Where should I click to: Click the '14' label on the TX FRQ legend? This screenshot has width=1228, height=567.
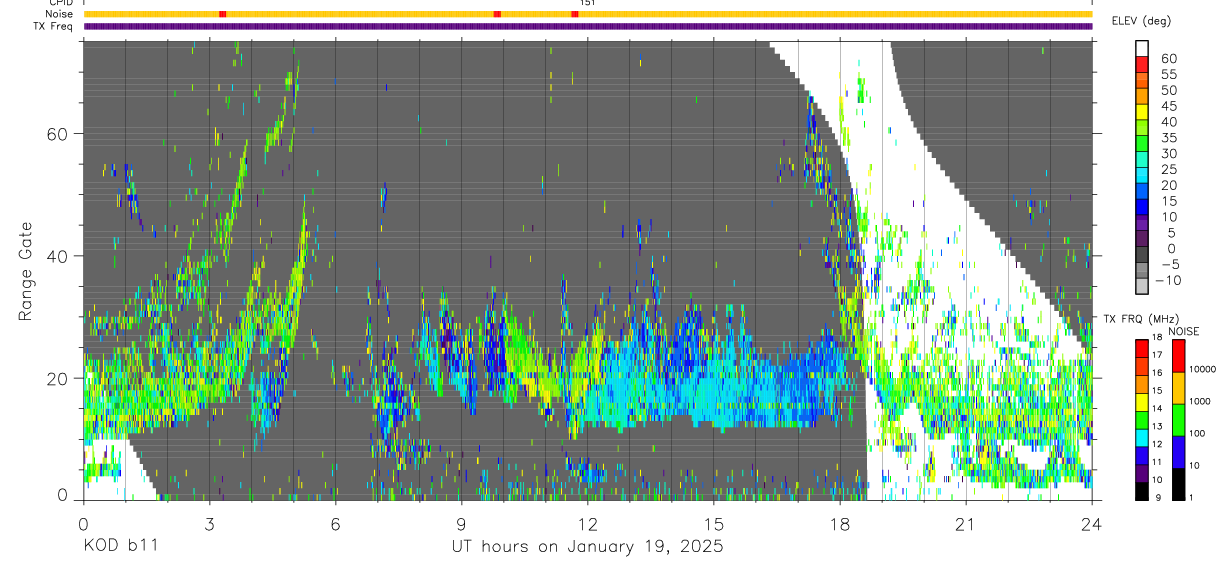point(1158,409)
